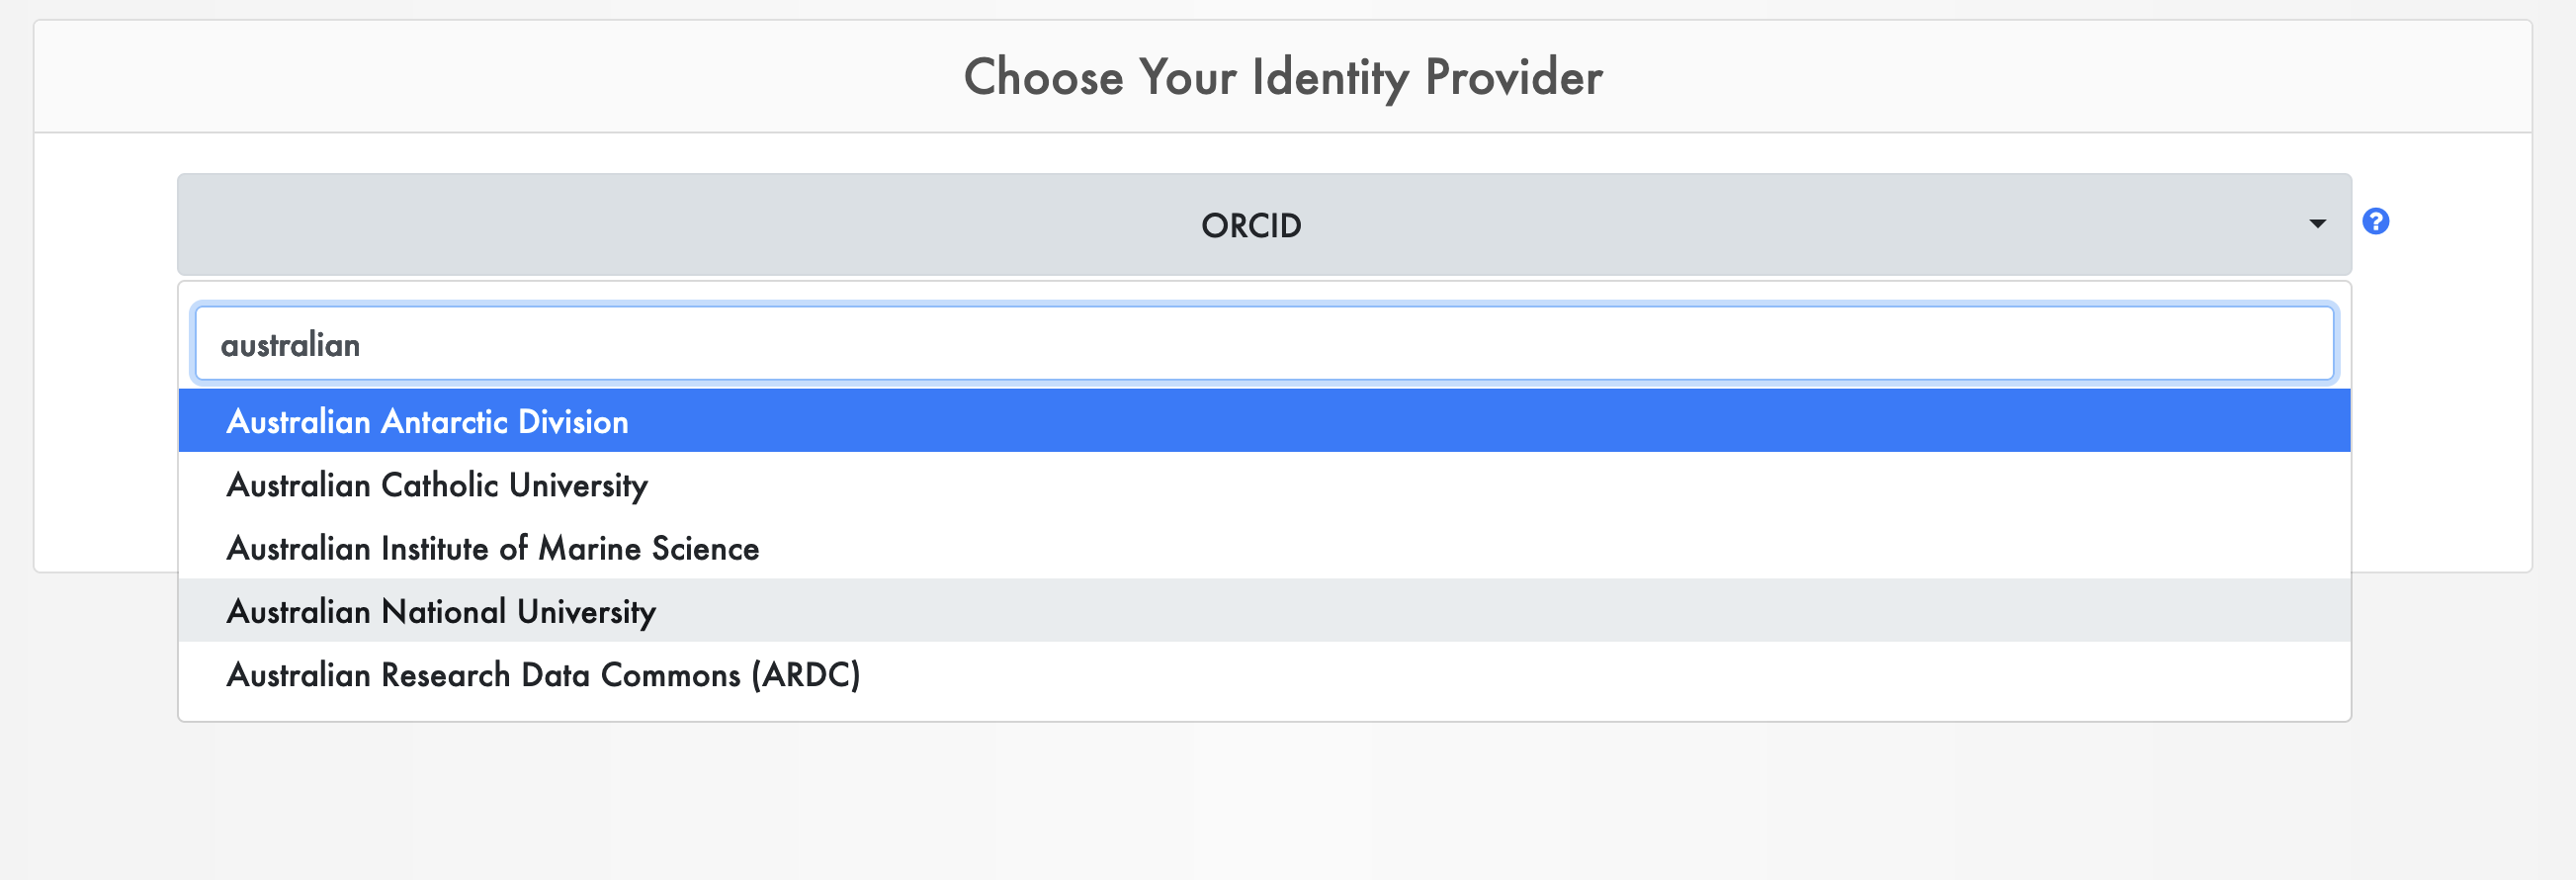Click the ANU option in the results
The height and width of the screenshot is (880, 2576).
tap(1264, 611)
